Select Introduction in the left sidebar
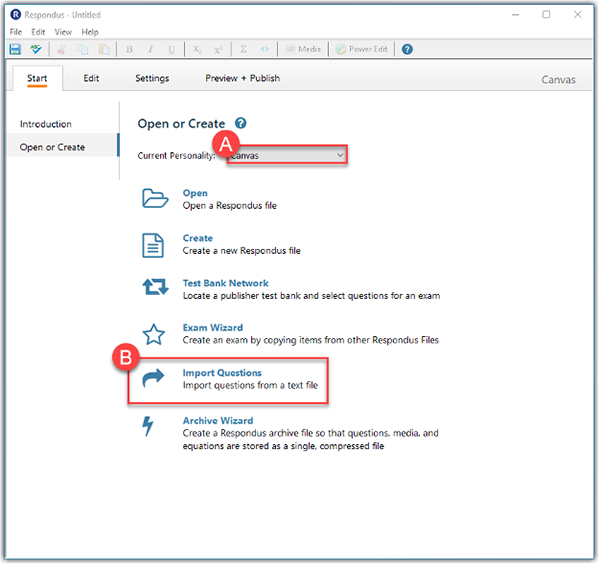 click(46, 124)
